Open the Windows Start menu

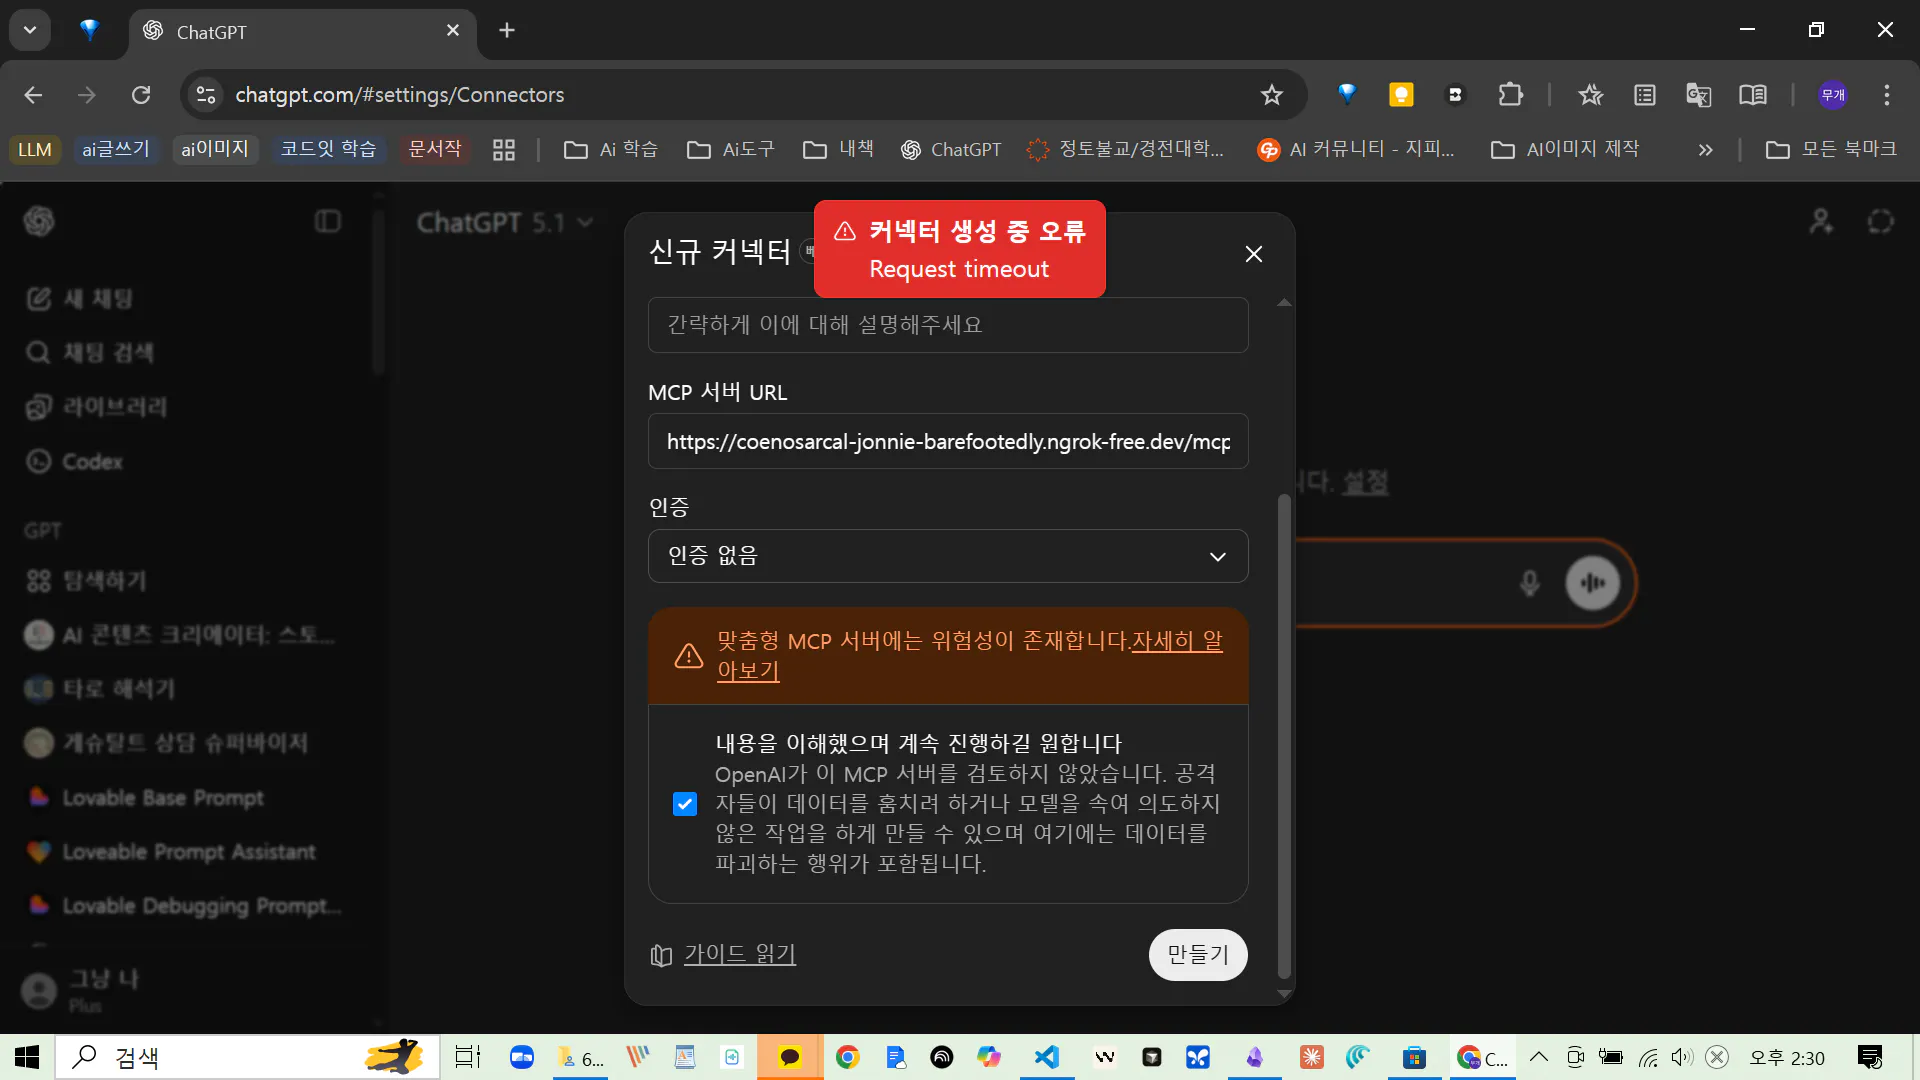point(27,1058)
